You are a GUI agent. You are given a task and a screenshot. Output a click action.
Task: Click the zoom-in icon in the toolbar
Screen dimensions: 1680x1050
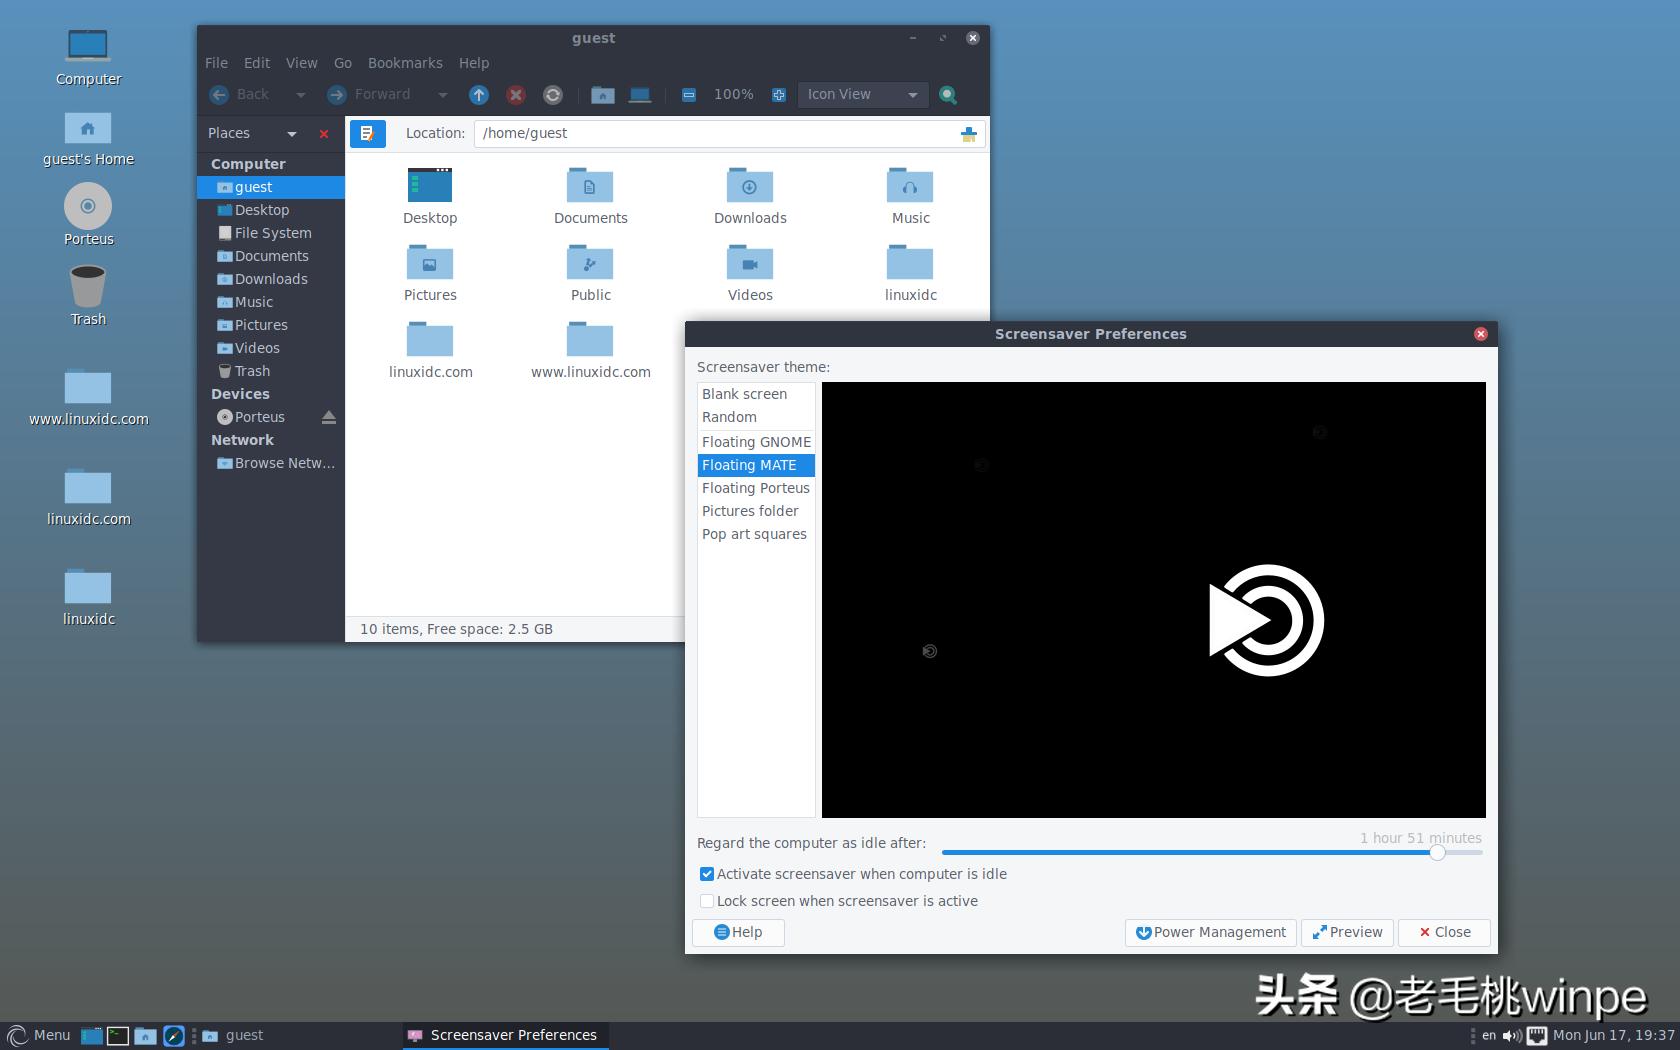click(779, 95)
